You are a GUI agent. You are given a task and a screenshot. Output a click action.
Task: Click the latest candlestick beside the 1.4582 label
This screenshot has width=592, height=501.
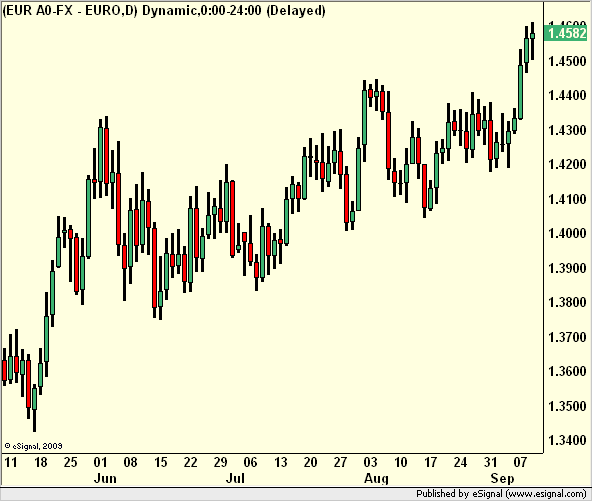(533, 41)
